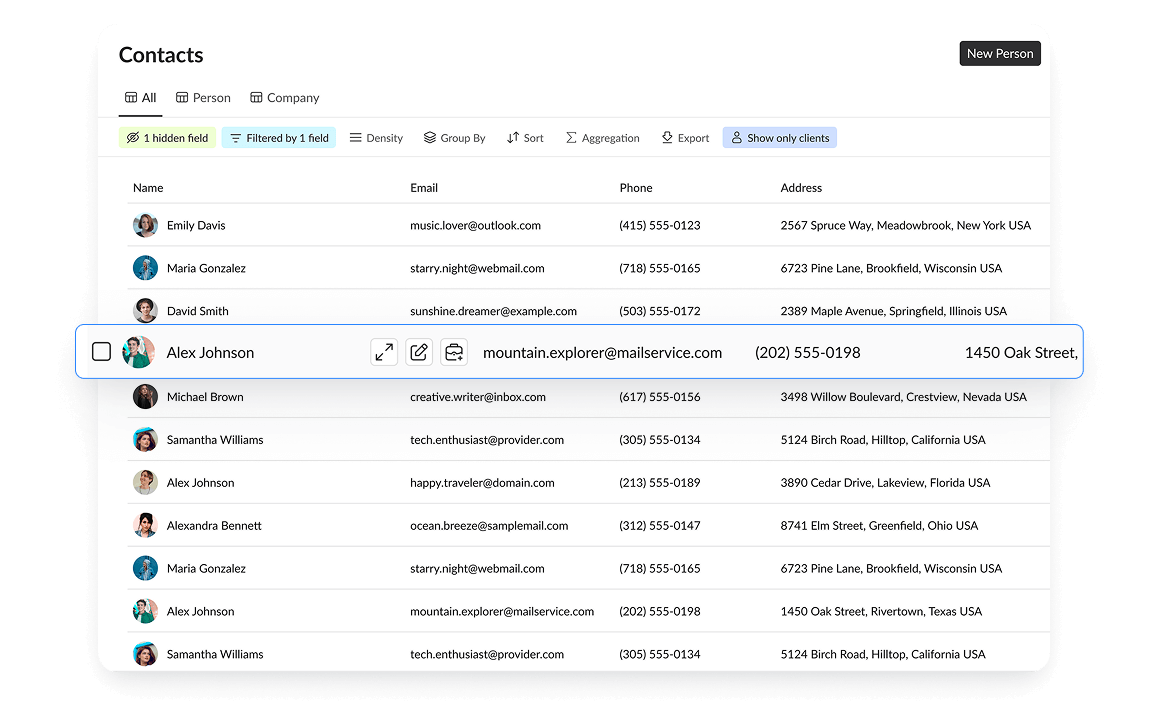Open the Filtered by 1 field filter
Image resolution: width=1160 pixels, height=728 pixels.
(x=279, y=138)
